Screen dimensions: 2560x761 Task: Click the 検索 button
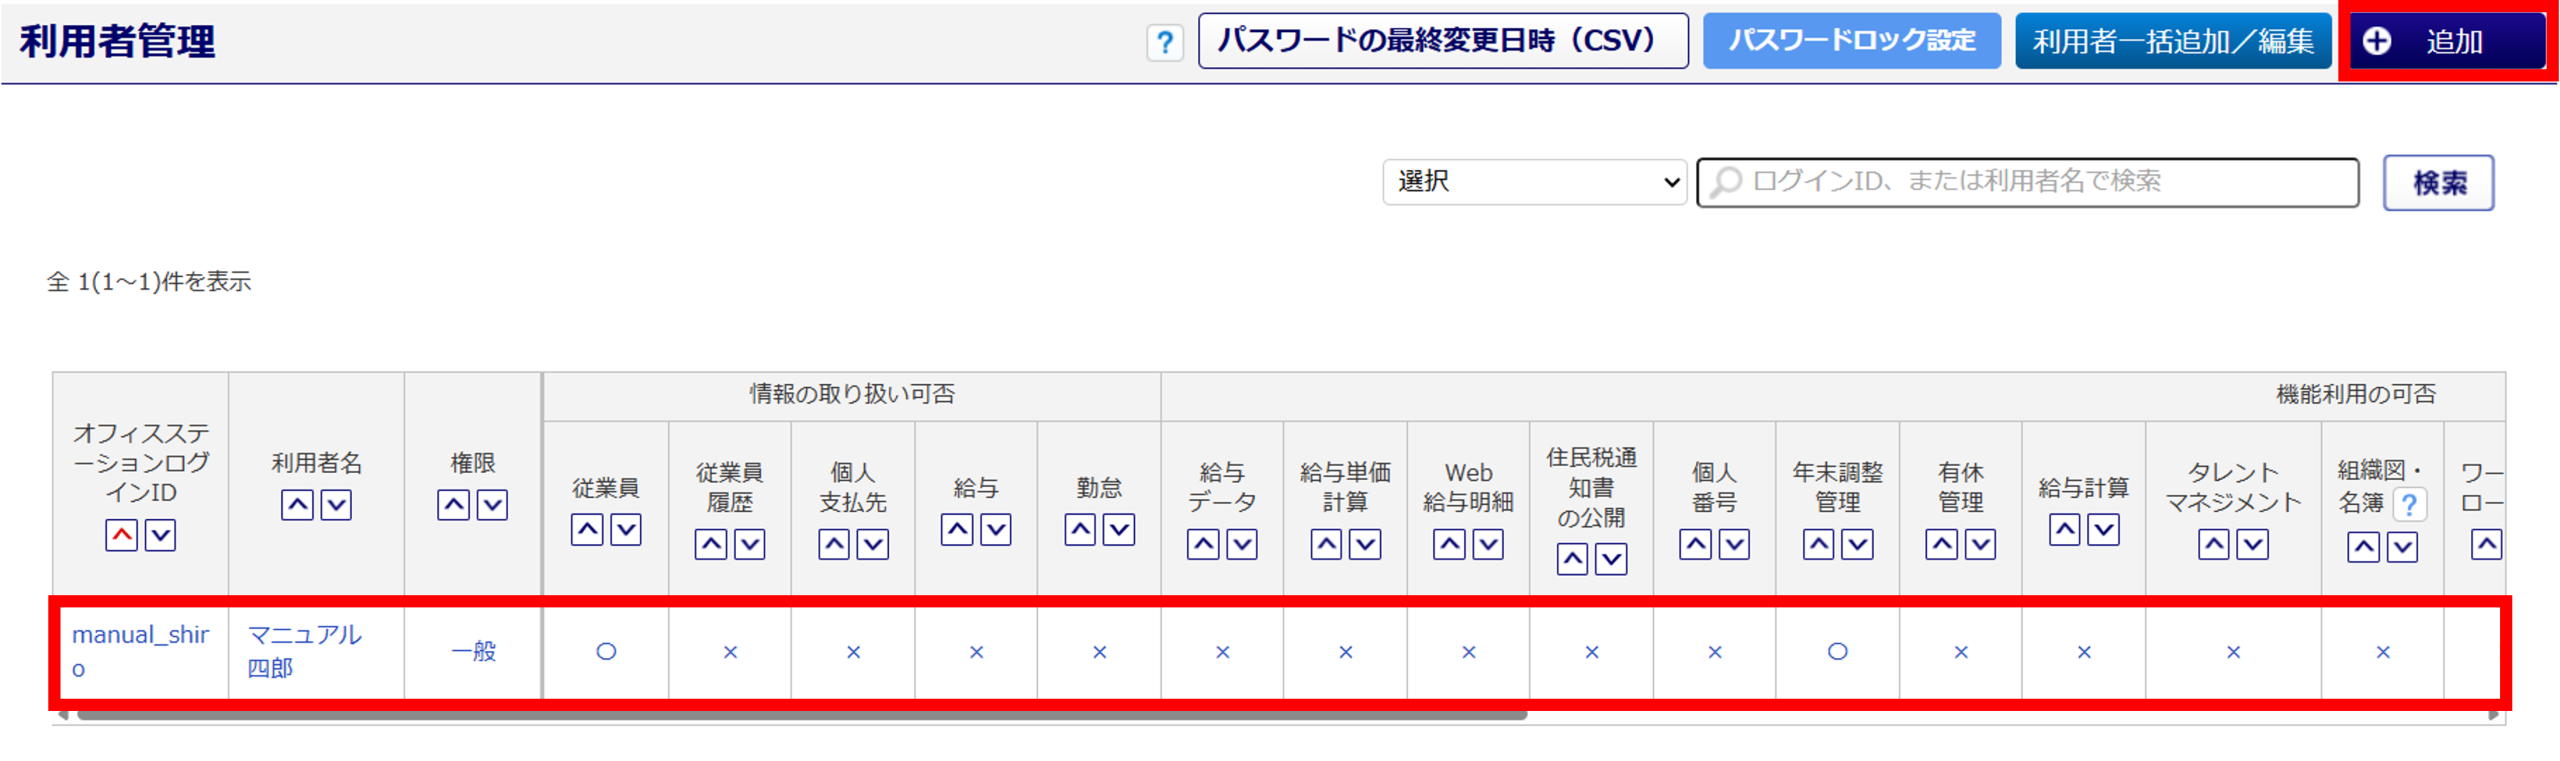tap(2438, 183)
